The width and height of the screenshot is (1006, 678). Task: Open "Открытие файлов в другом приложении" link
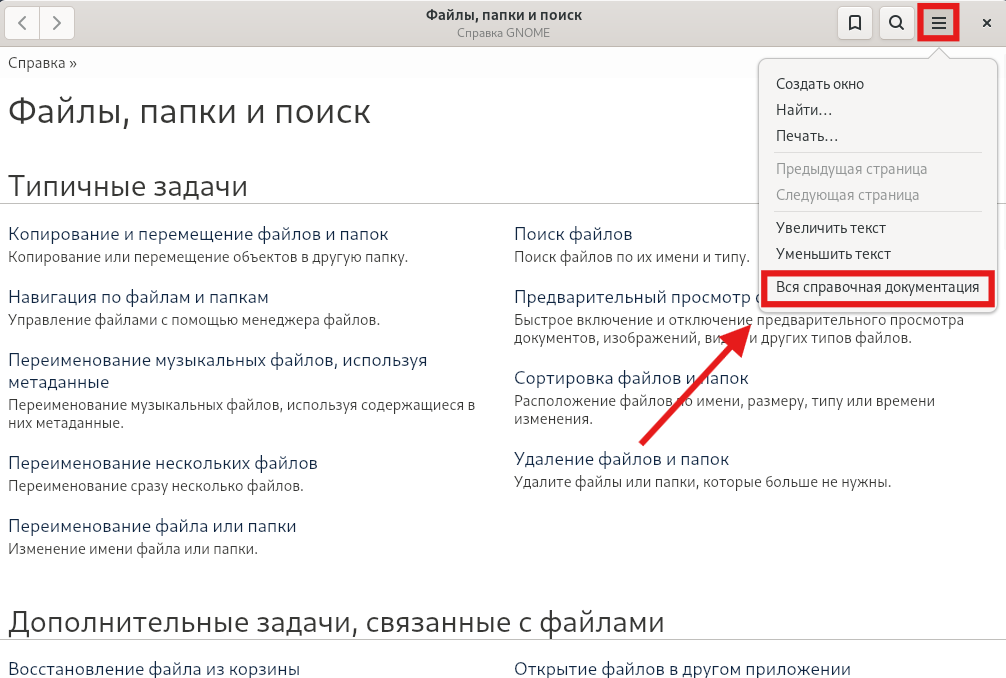pos(682,669)
